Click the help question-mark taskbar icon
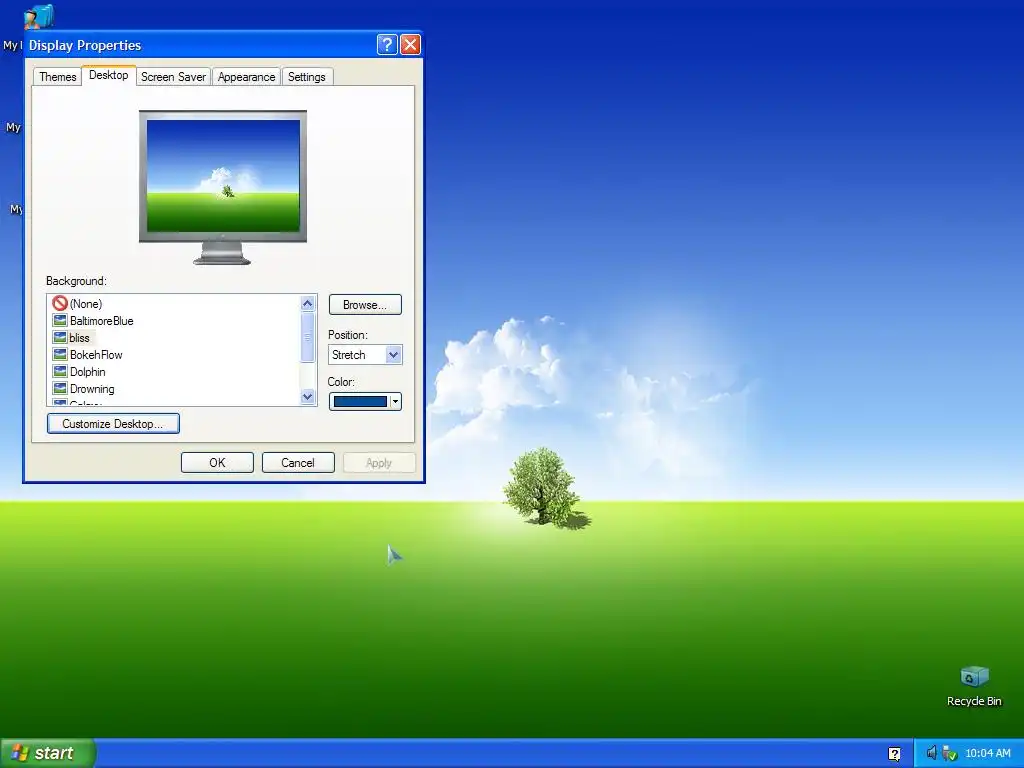This screenshot has height=768, width=1024. (894, 754)
